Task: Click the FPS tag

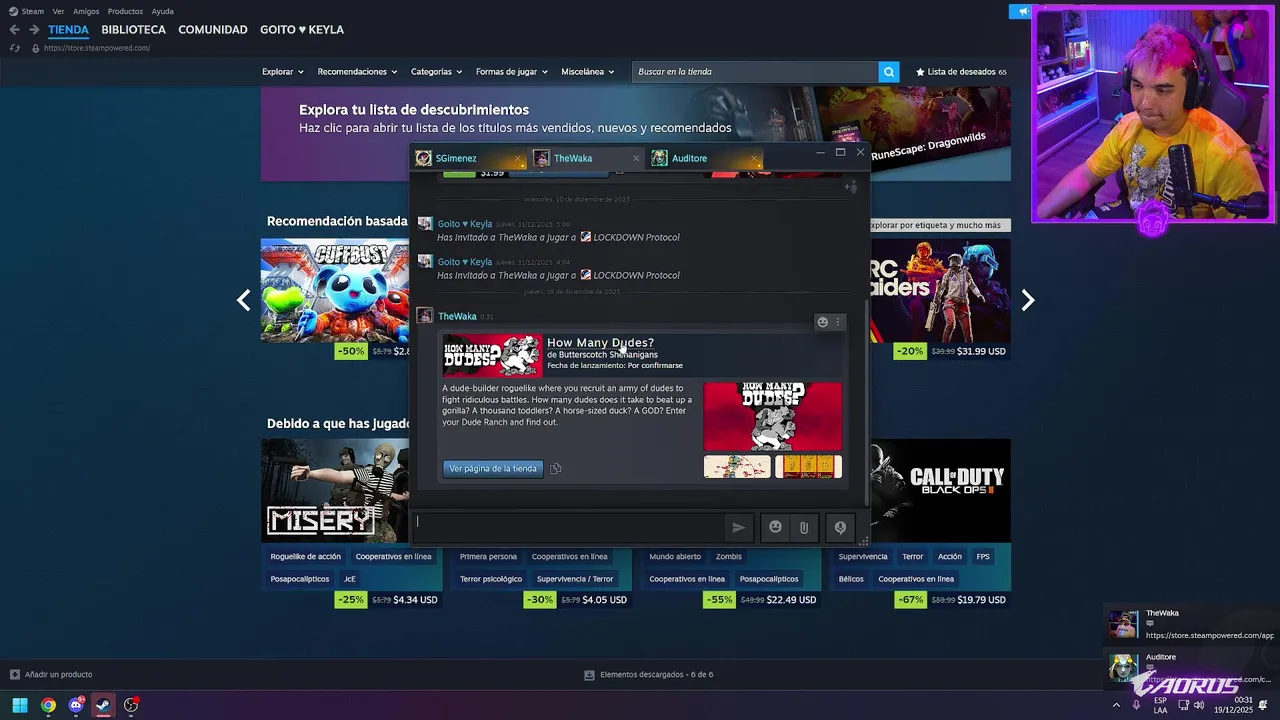Action: tap(983, 557)
